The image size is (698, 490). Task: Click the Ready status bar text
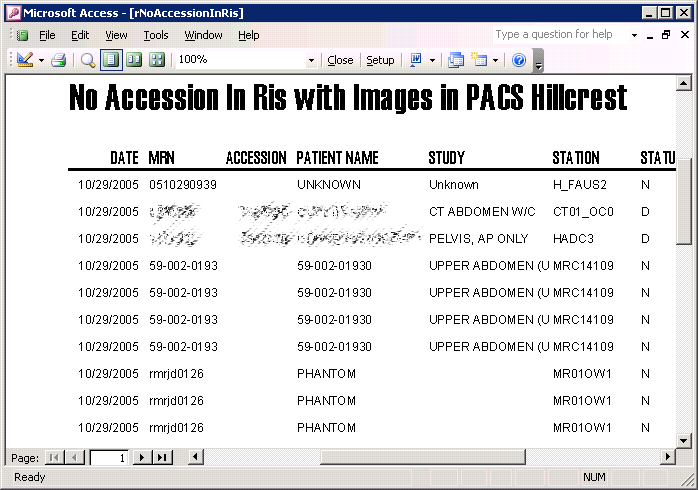(x=29, y=477)
